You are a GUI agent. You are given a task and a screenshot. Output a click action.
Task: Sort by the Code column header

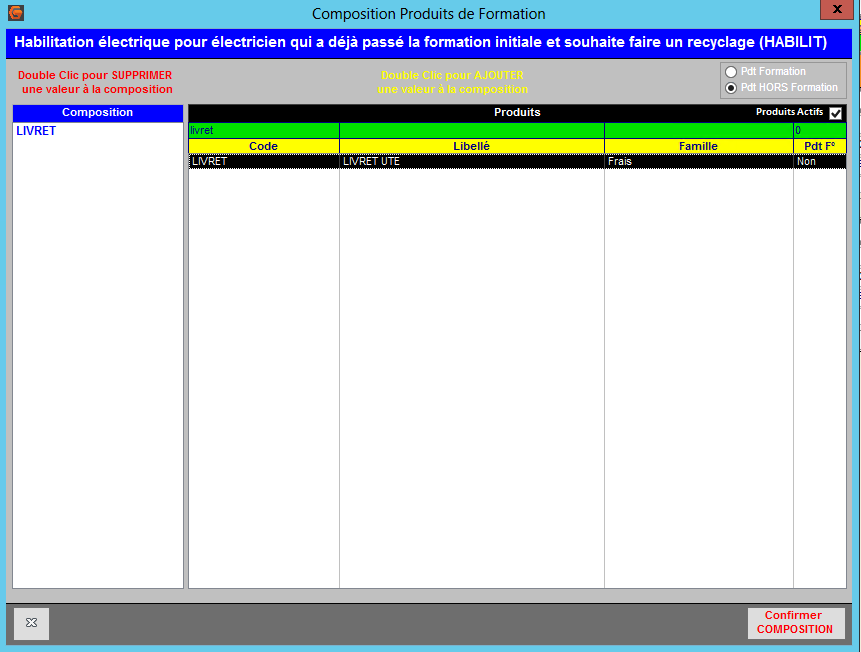(x=263, y=146)
